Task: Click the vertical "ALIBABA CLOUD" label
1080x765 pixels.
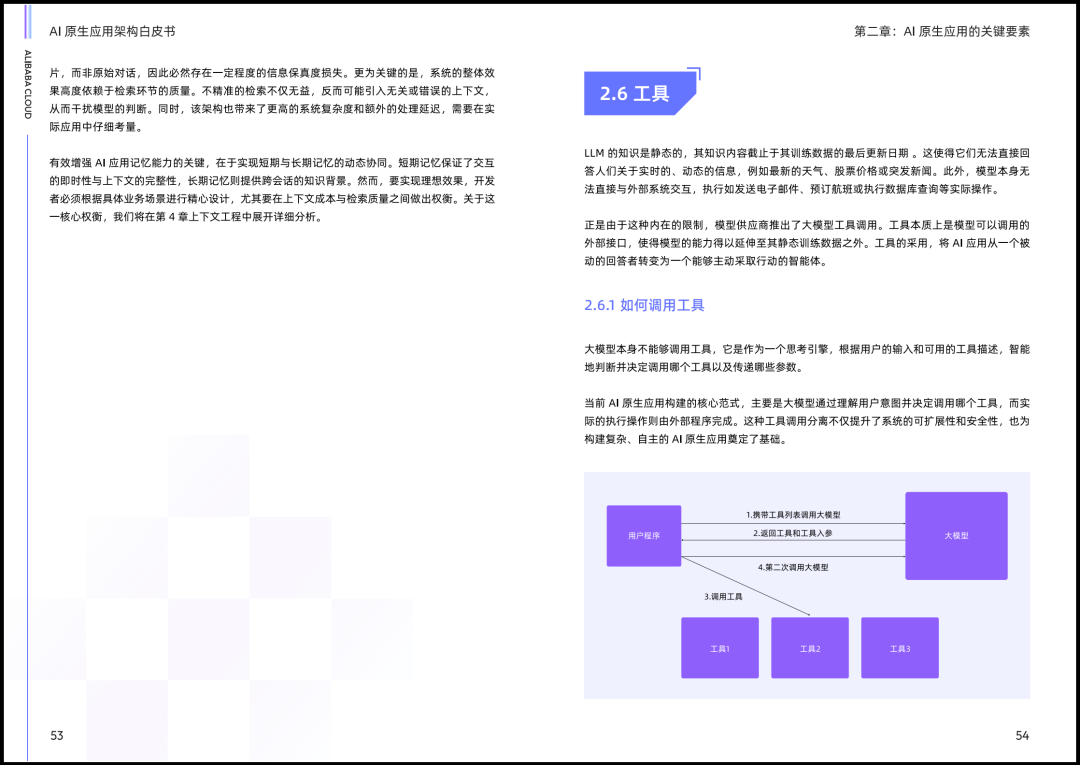Action: click(28, 84)
